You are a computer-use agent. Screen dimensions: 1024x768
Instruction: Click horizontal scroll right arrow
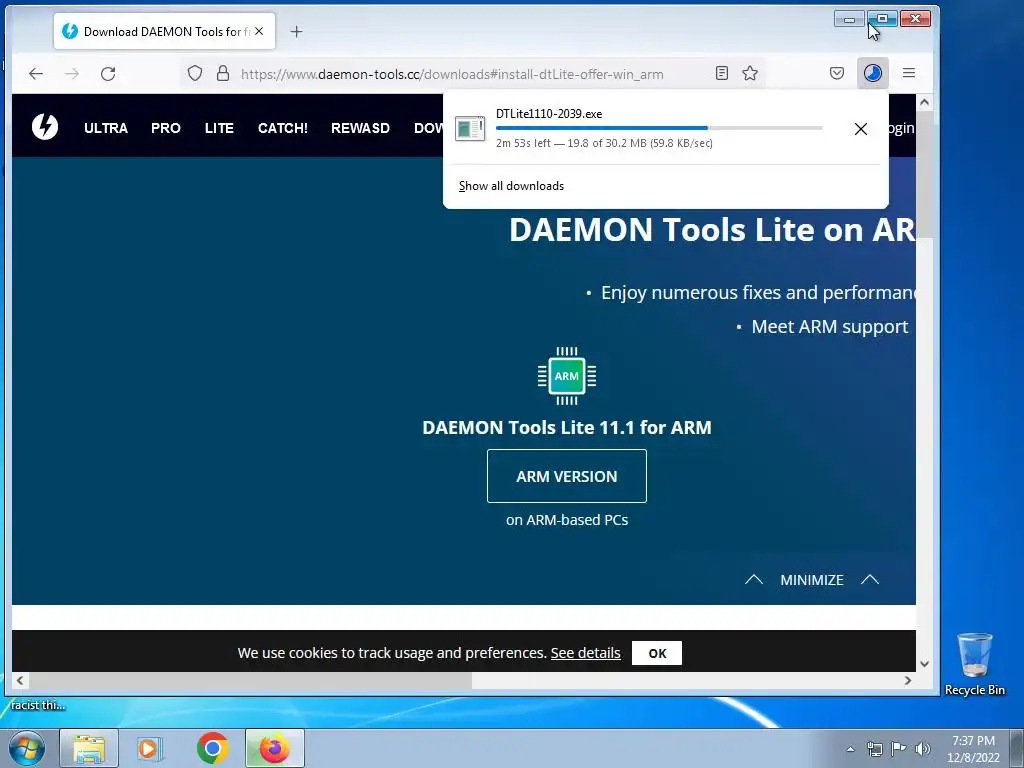click(x=908, y=680)
